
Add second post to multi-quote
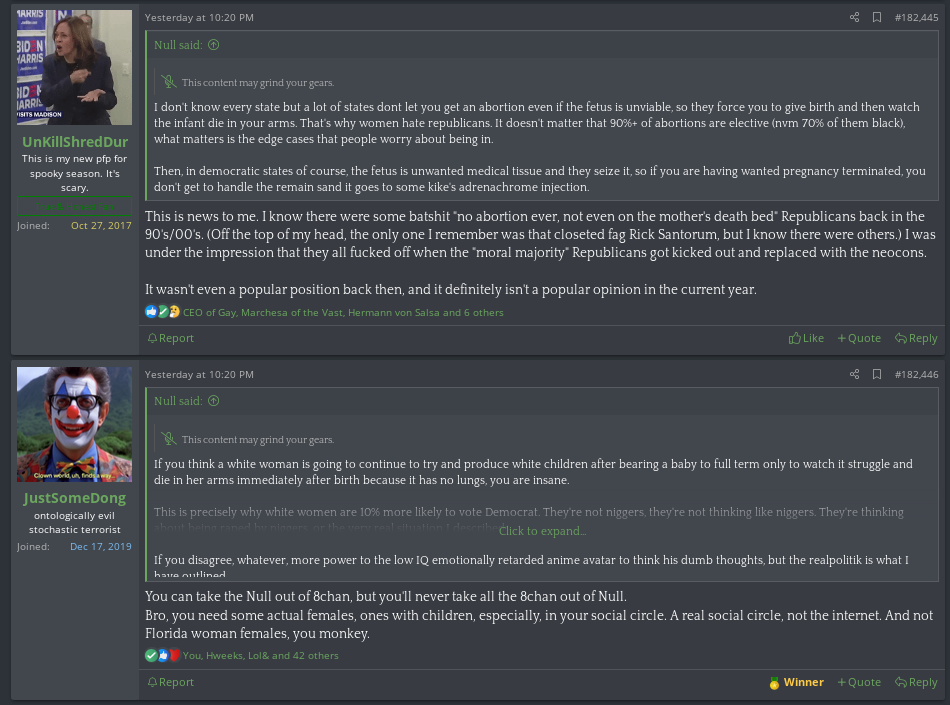[860, 682]
